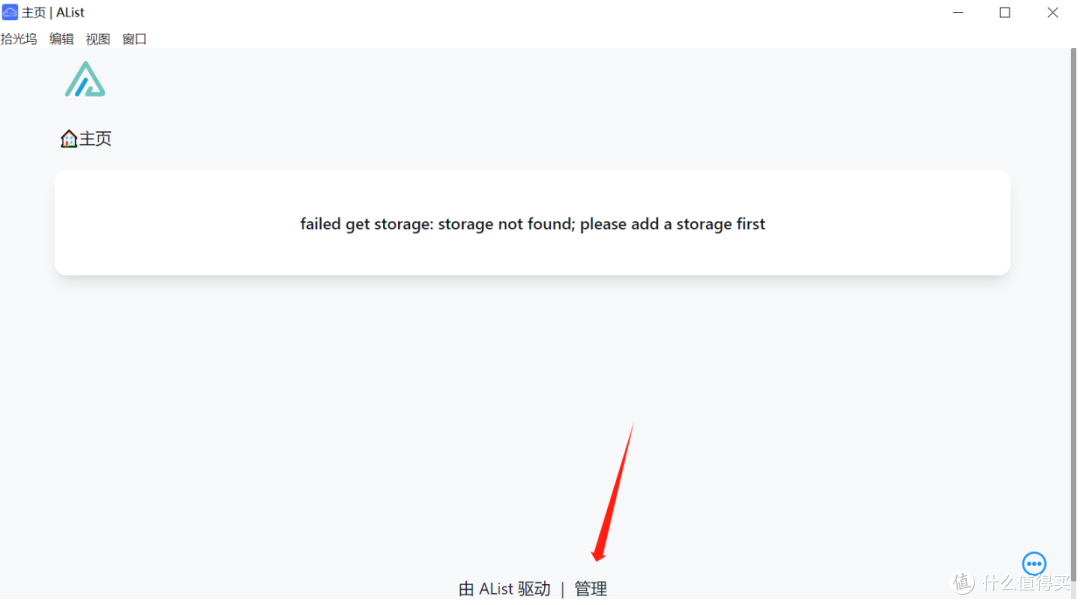Click the 什么值得买 watermark text

[x=1026, y=583]
